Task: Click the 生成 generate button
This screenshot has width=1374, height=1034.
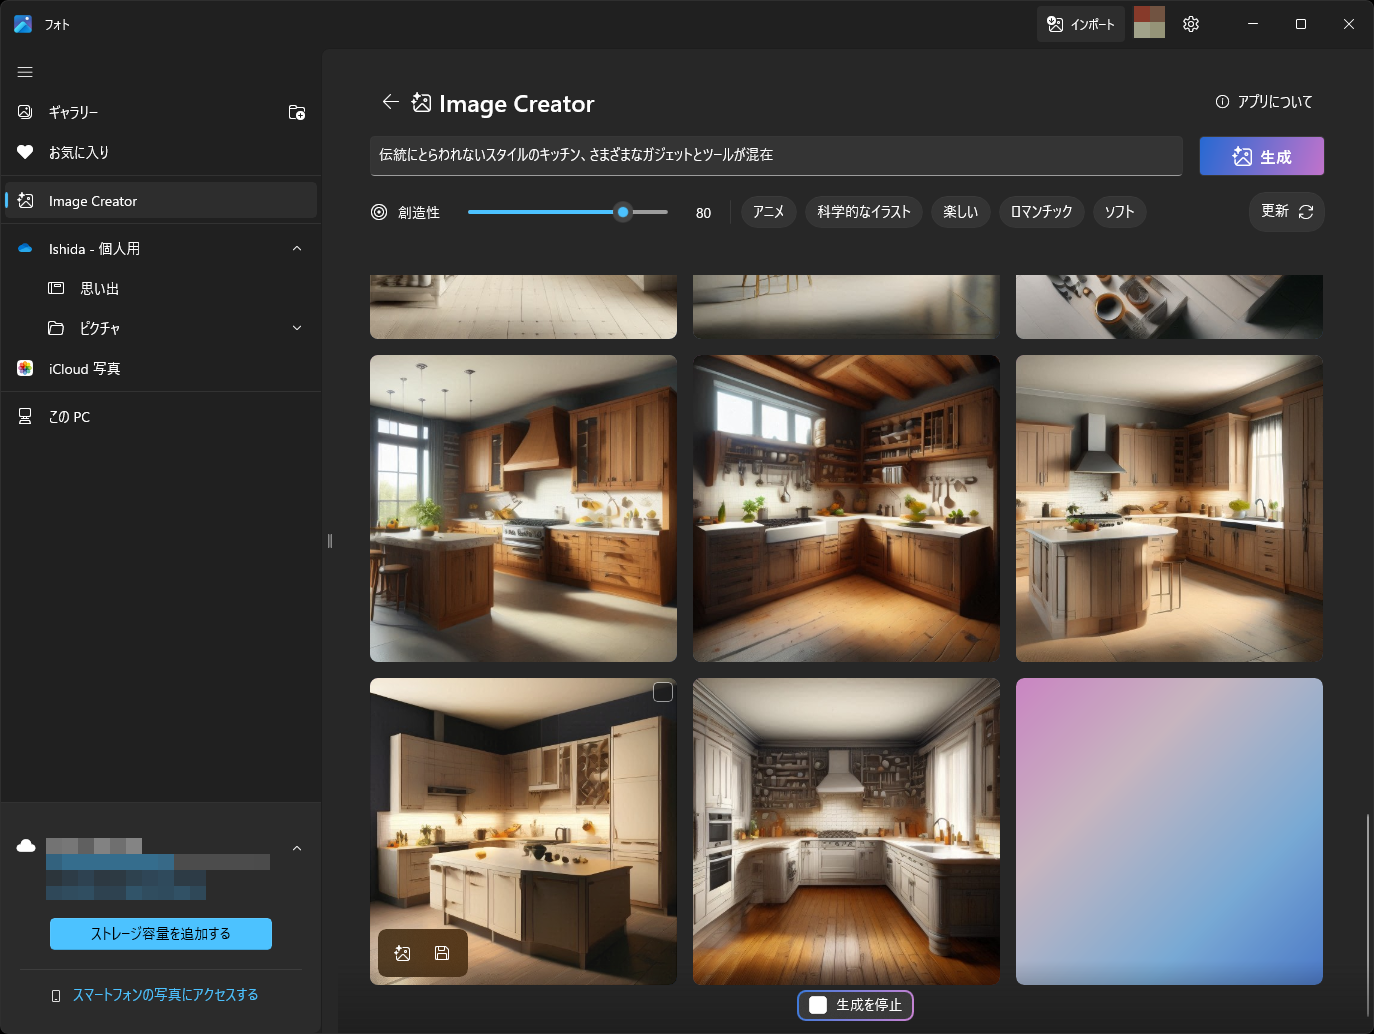Action: point(1262,156)
